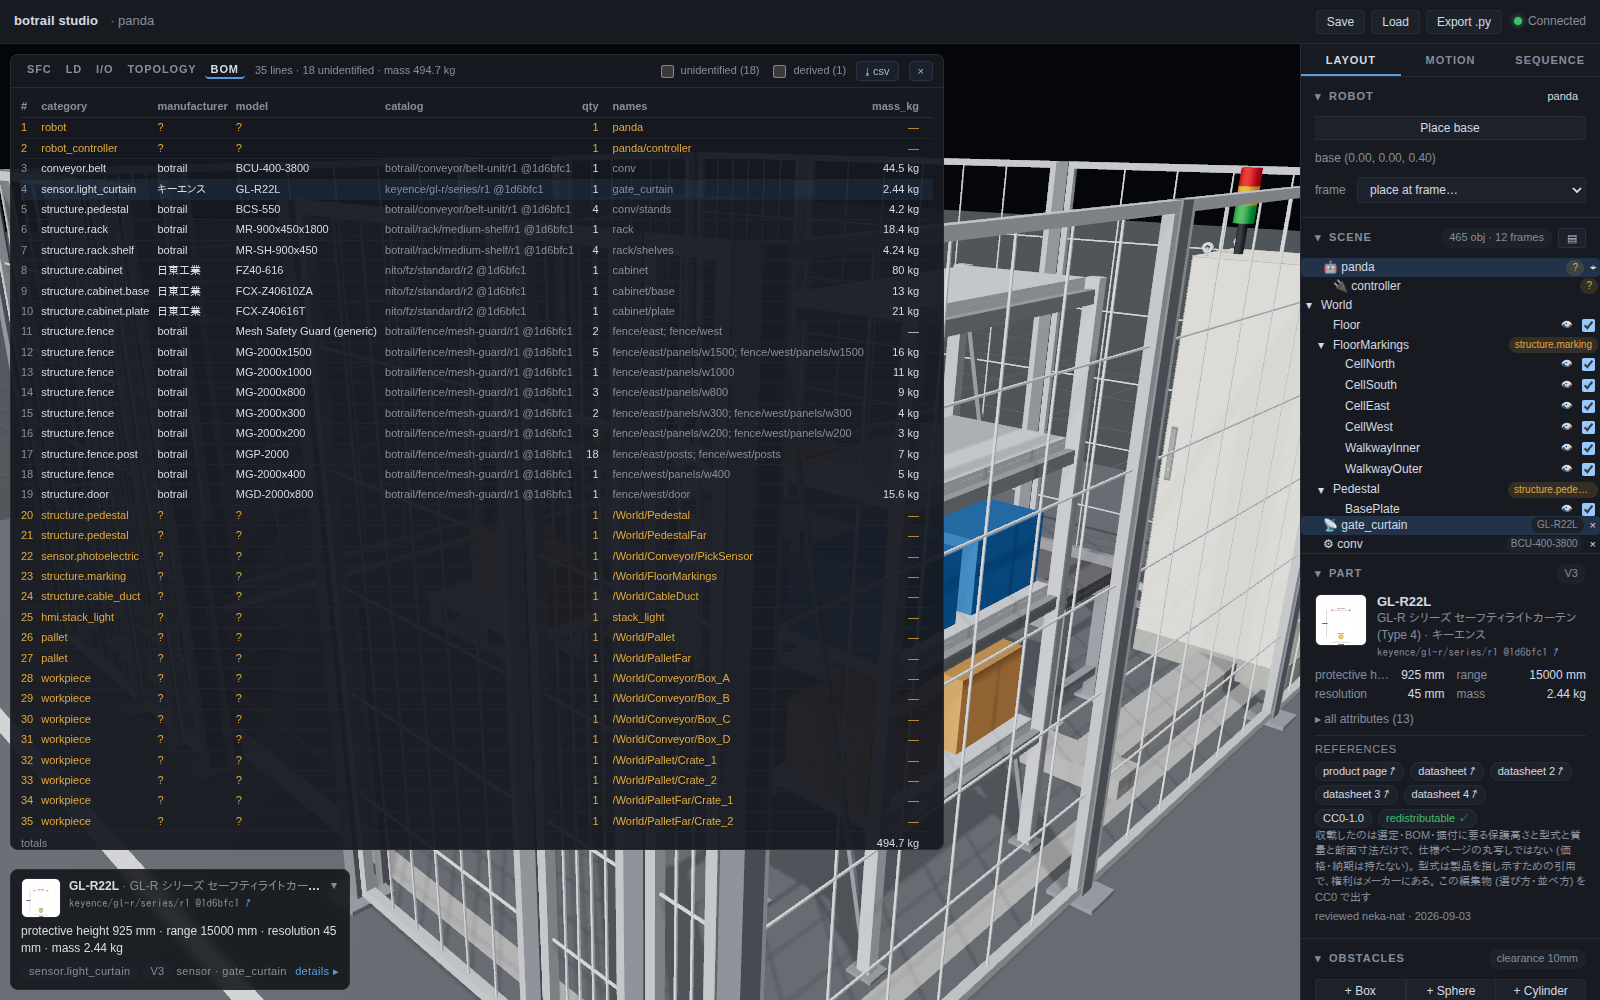Click the controller plug icon
This screenshot has height=1000, width=1600.
(x=1340, y=286)
